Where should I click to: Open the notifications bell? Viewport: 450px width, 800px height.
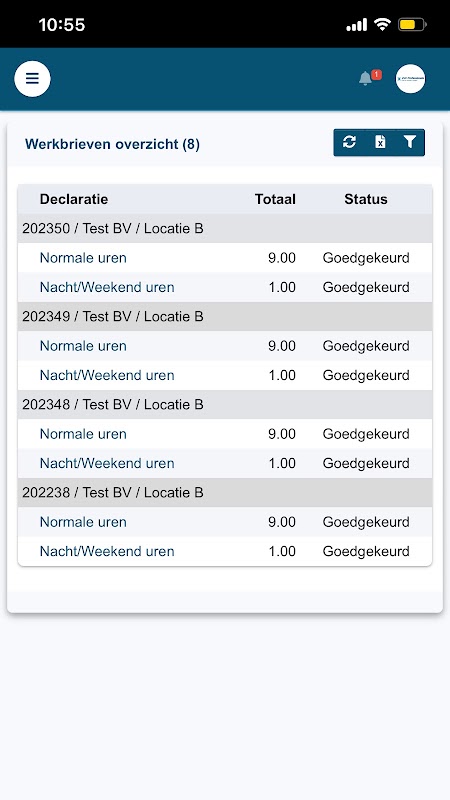365,79
